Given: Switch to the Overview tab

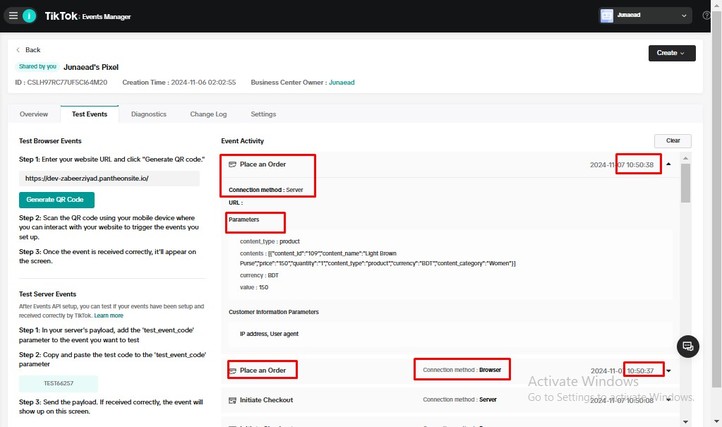Looking at the screenshot, I should [x=33, y=115].
